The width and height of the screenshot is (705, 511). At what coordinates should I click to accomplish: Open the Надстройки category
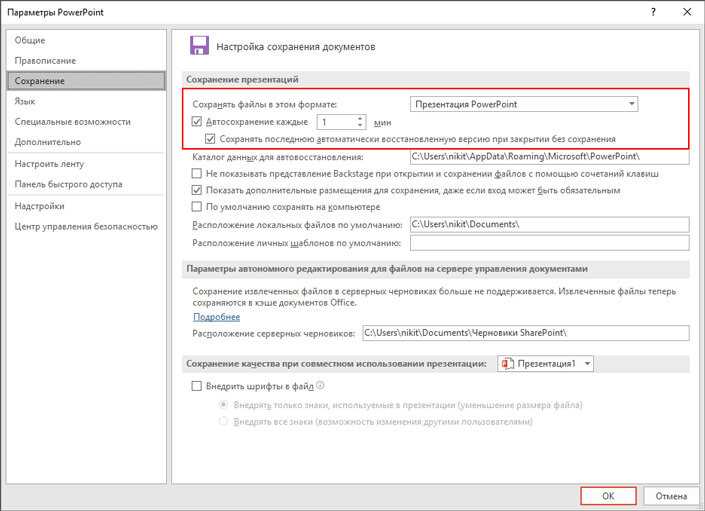[x=86, y=206]
